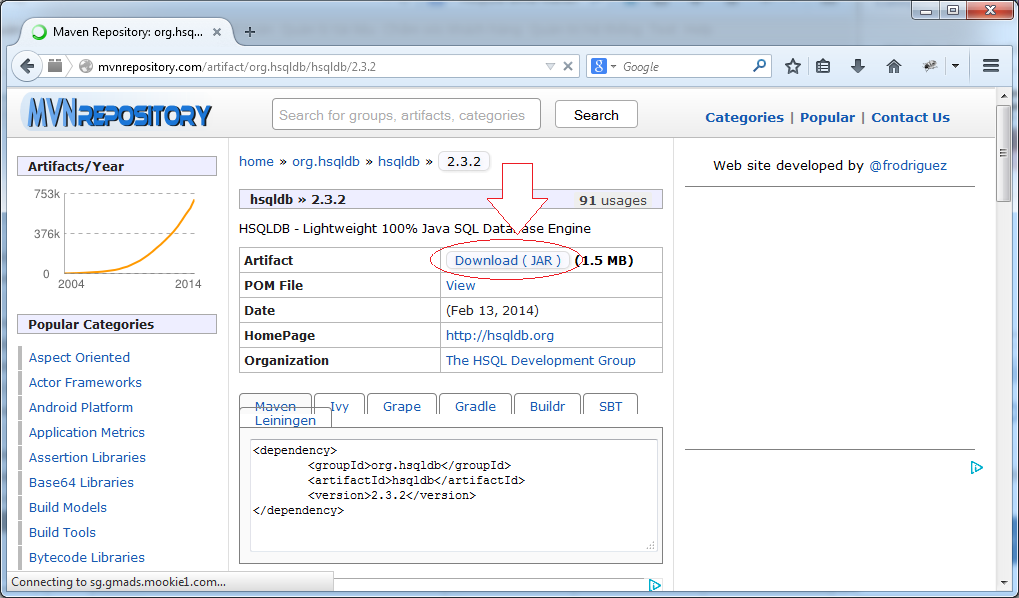Open a new tab with plus button

click(x=250, y=32)
